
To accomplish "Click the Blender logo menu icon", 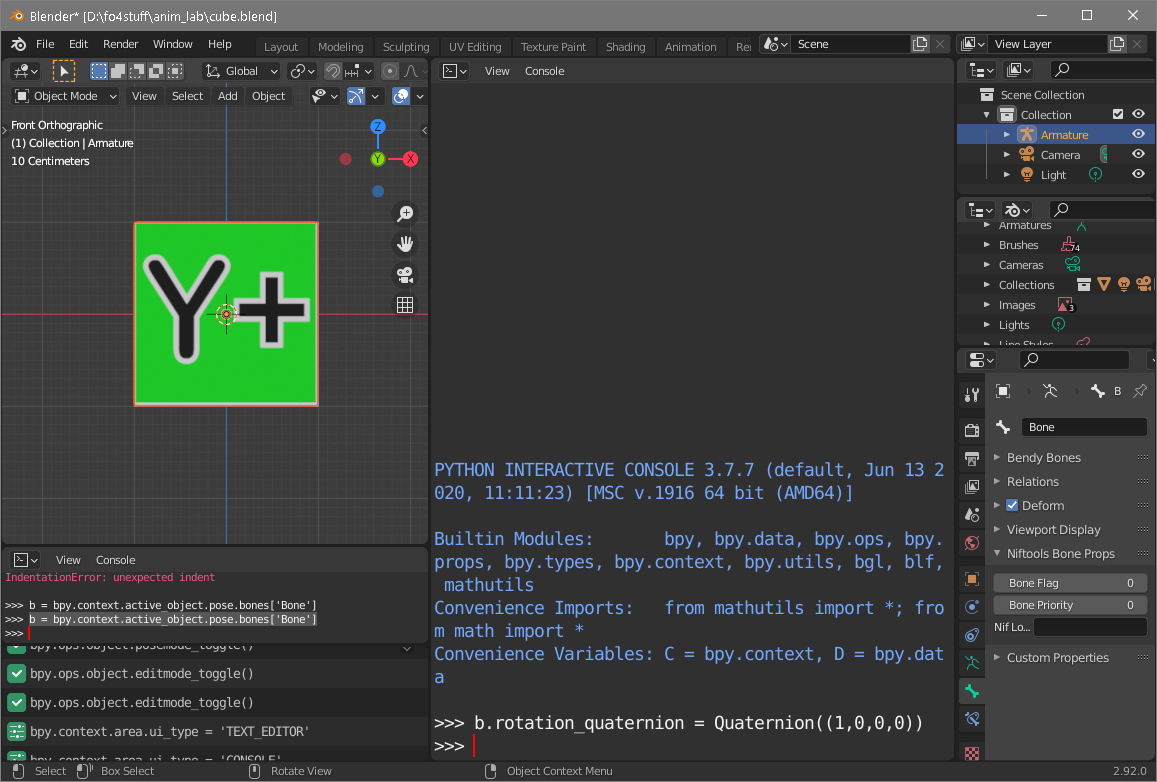I will coord(18,44).
